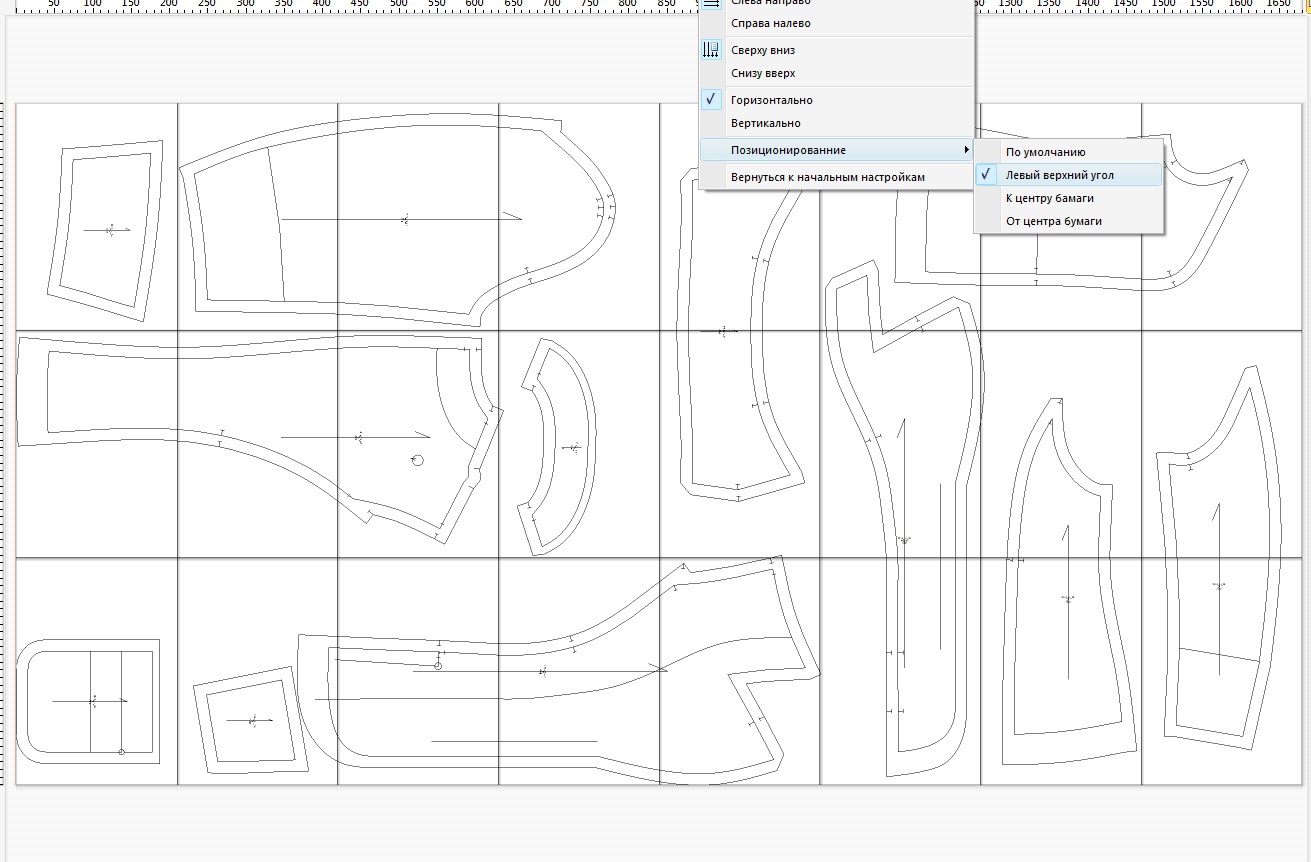Image resolution: width=1311 pixels, height=862 pixels.
Task: Switch orientation to Вертикально
Action: tap(765, 123)
